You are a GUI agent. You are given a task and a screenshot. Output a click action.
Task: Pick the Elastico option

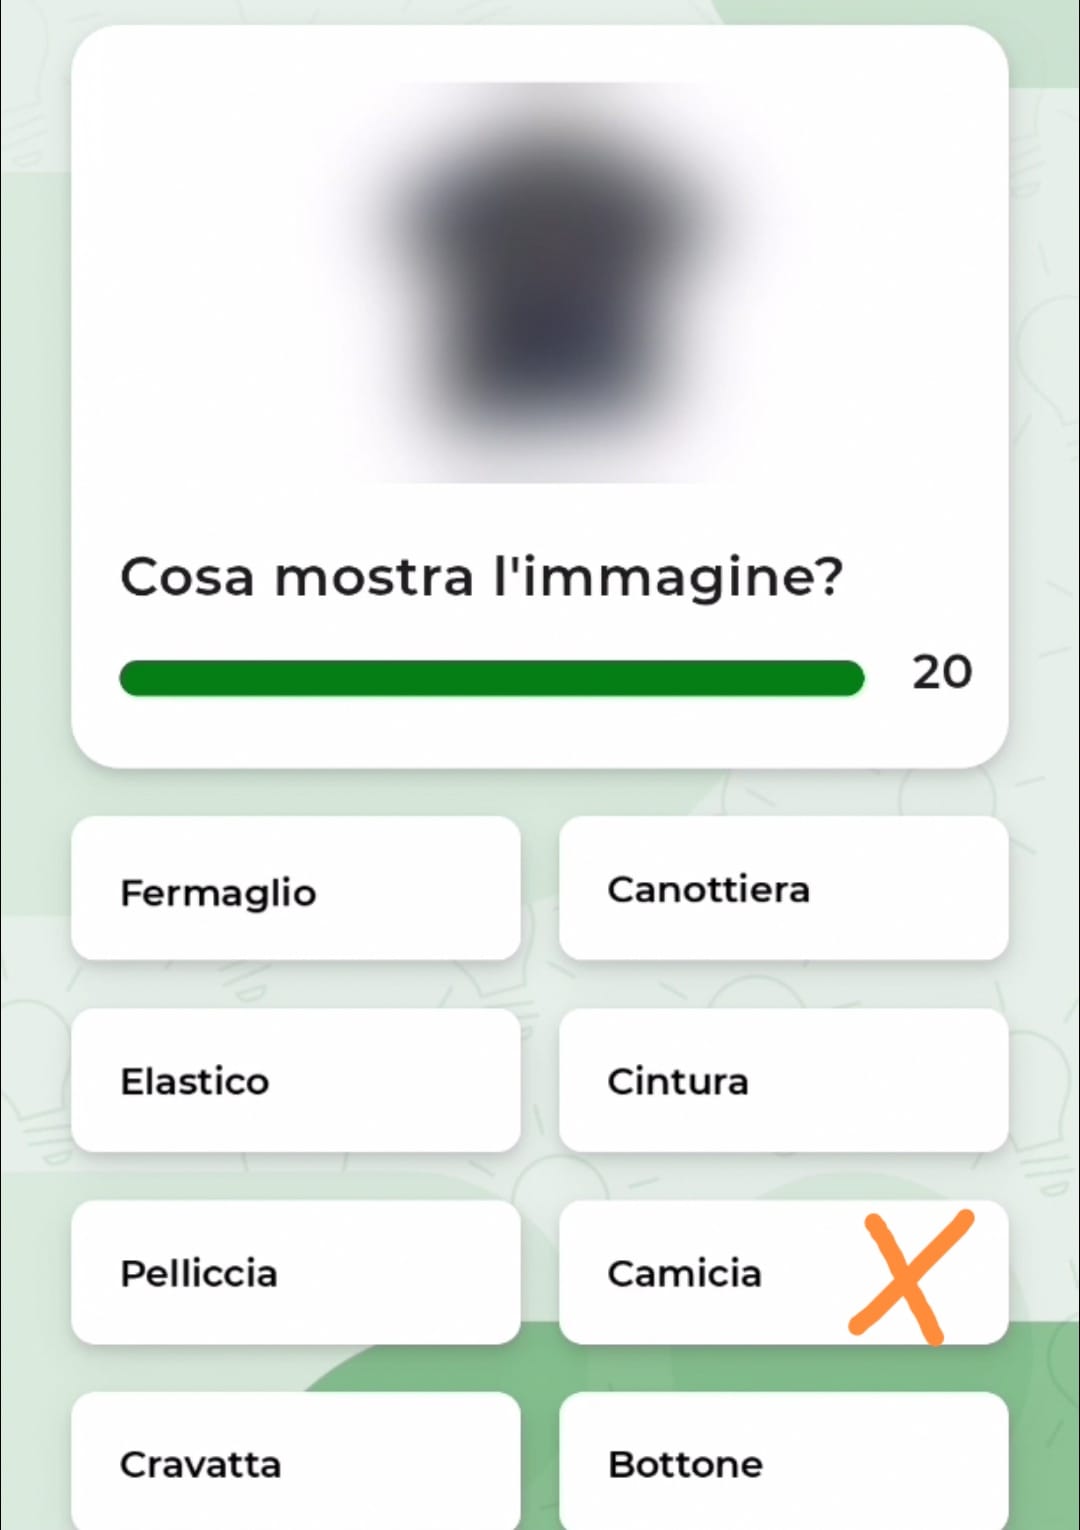tap(296, 1080)
